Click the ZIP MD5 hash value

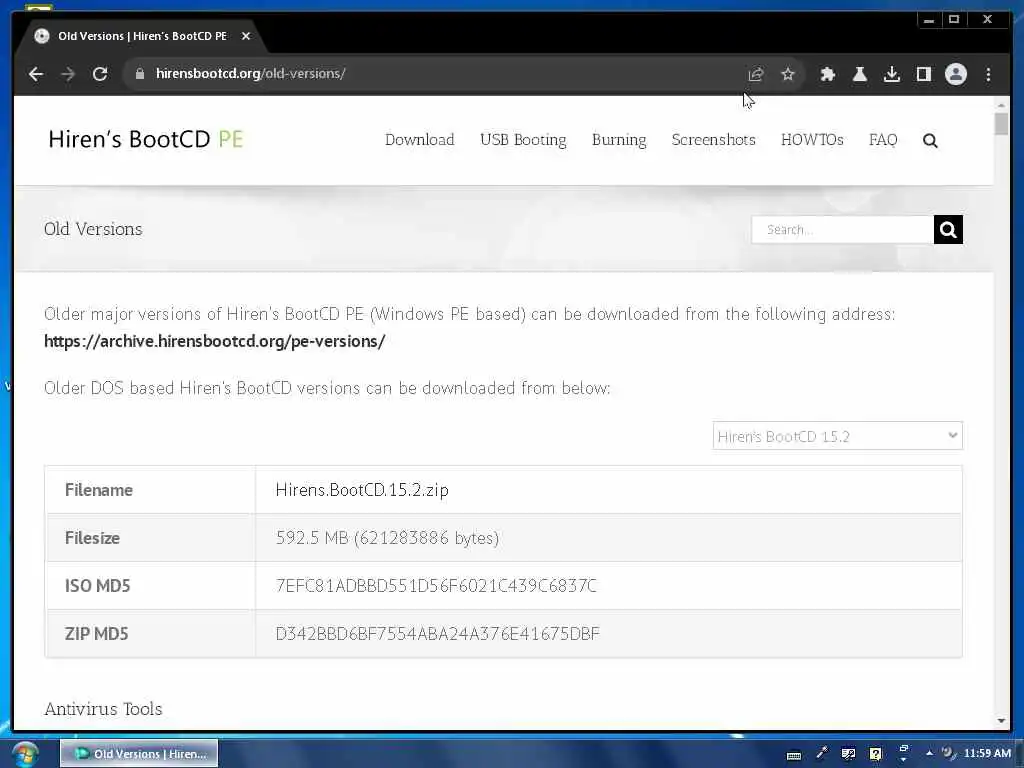point(438,633)
